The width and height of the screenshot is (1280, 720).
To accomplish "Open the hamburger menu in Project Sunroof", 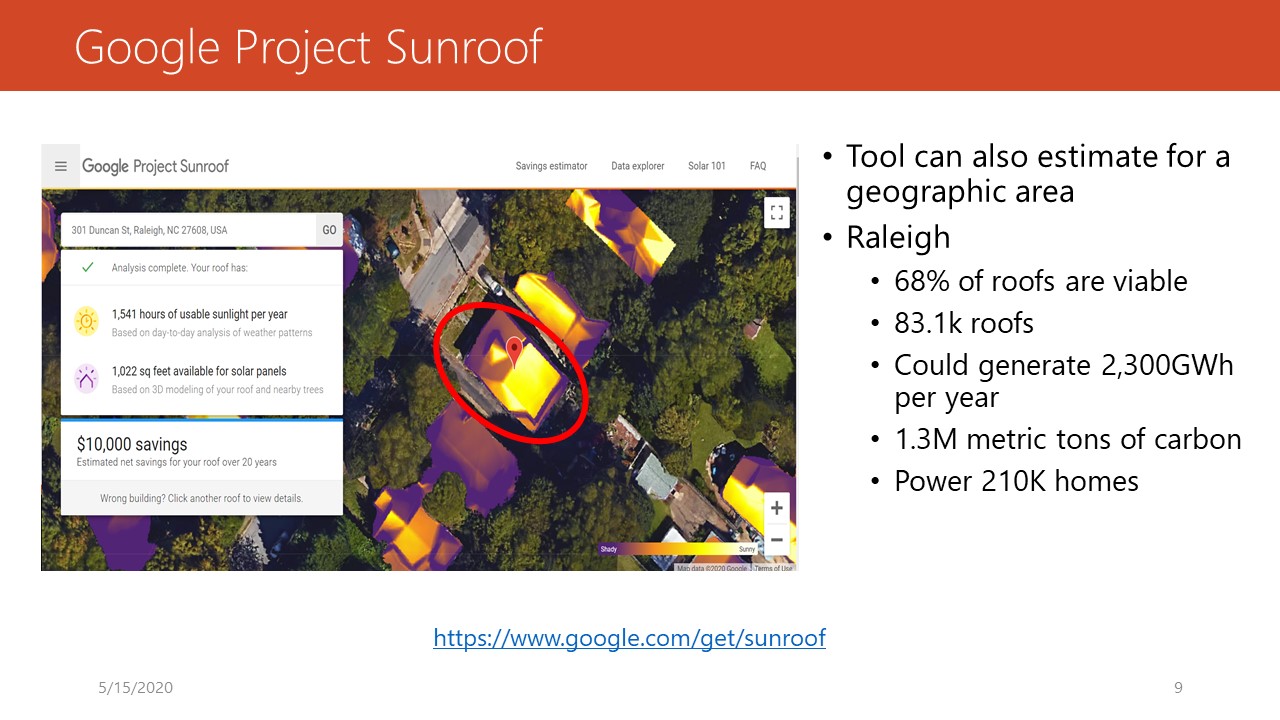I will point(61,167).
